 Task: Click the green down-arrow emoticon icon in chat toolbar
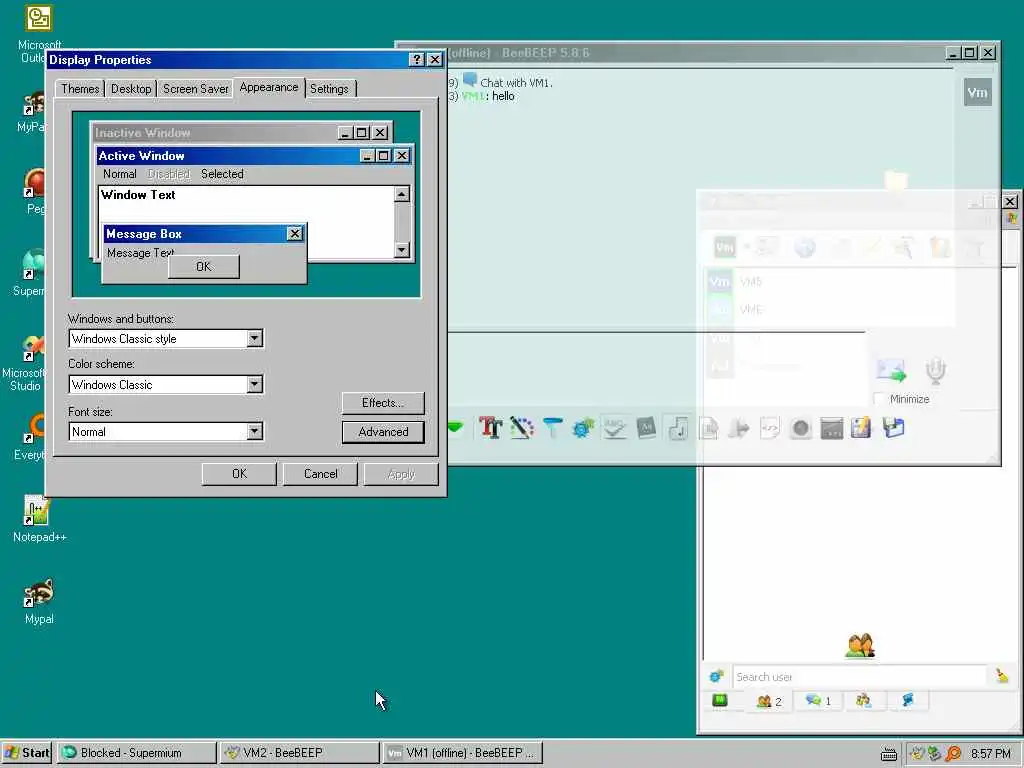coord(455,428)
